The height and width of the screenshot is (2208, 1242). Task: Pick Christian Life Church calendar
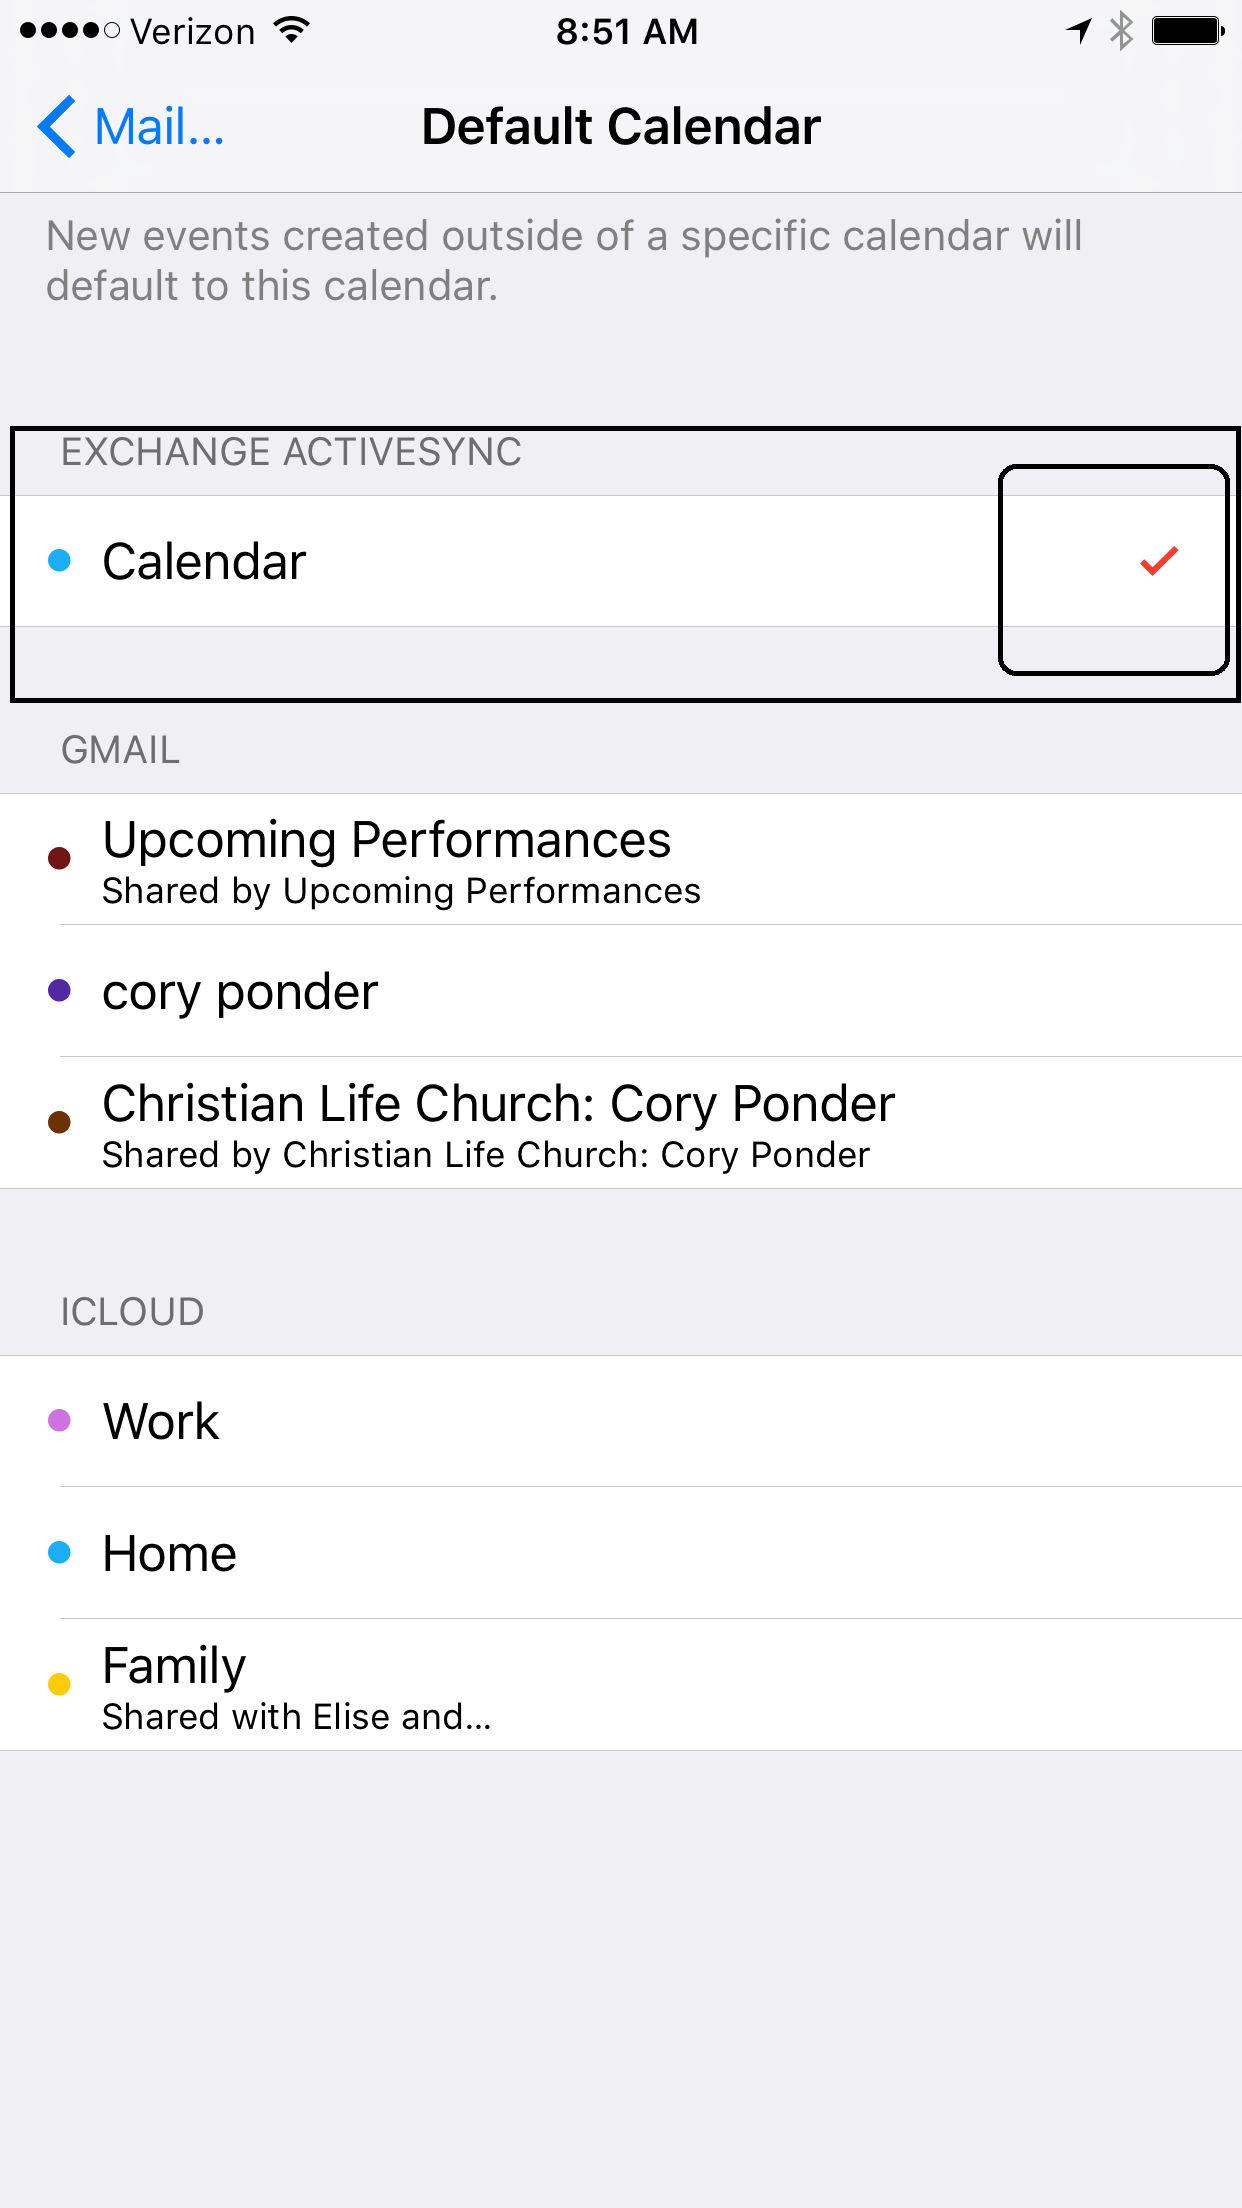point(500,1123)
